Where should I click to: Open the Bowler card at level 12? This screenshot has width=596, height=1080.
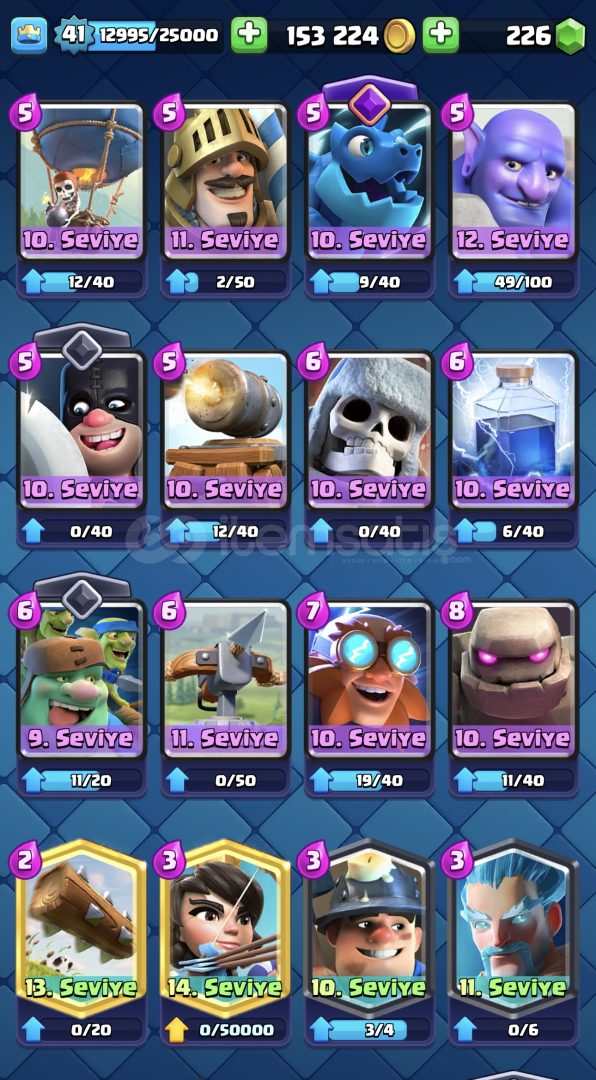(513, 183)
